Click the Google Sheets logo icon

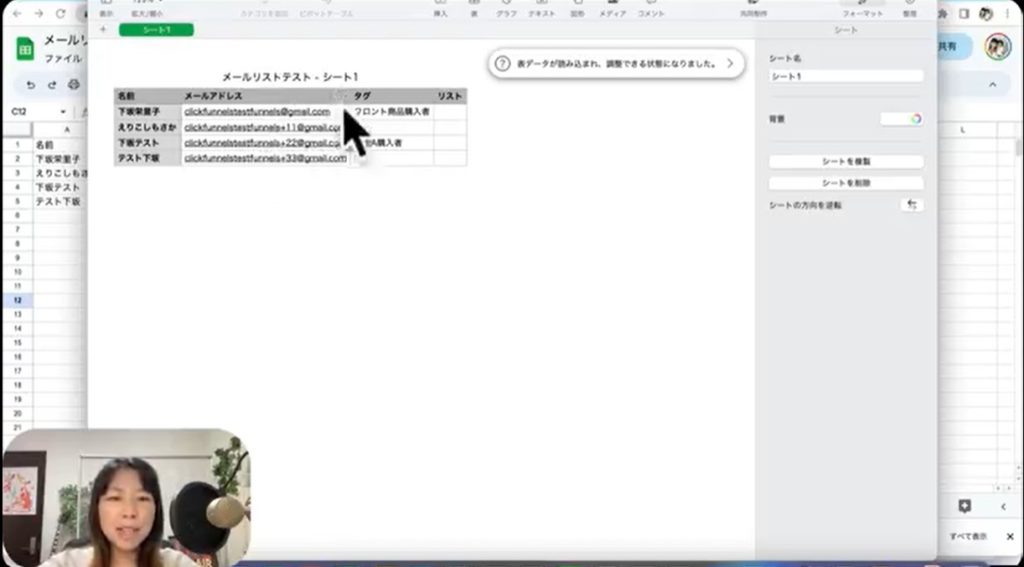25,50
